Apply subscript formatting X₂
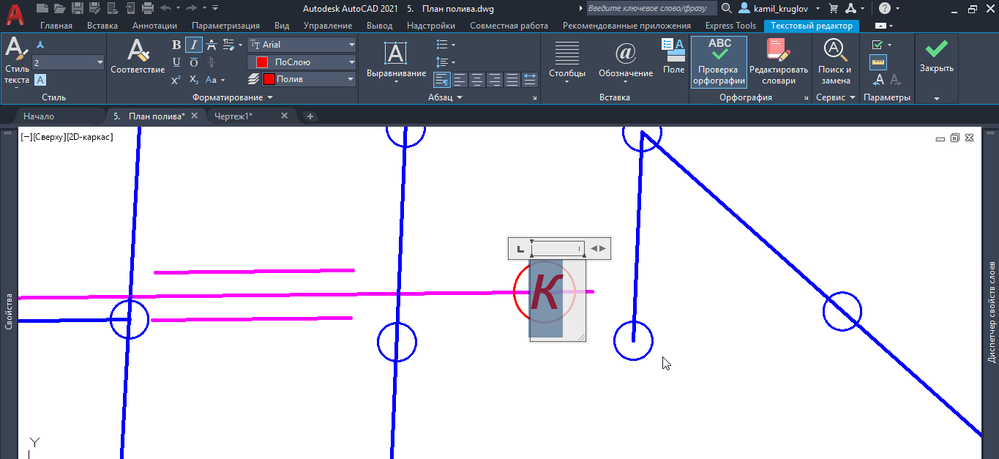This screenshot has width=999, height=459. click(x=194, y=80)
